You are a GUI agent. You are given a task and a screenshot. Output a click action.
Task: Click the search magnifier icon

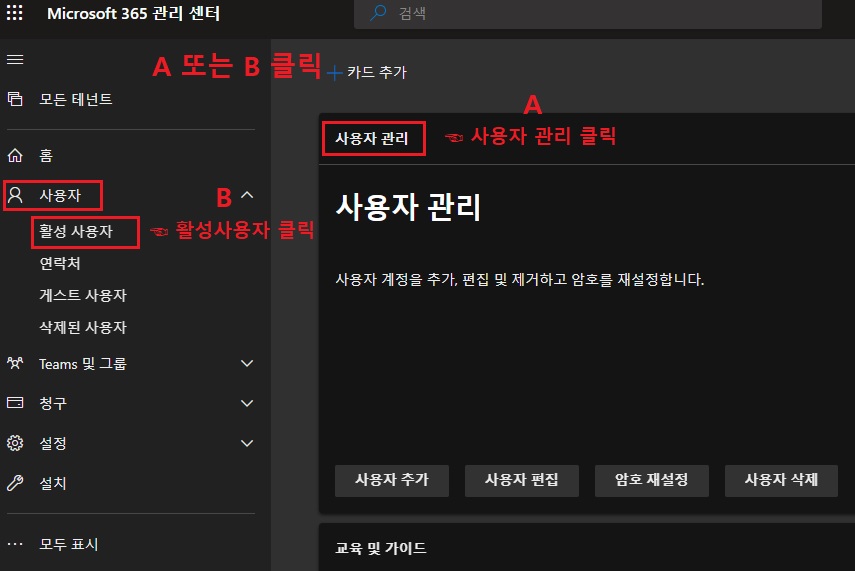coord(378,13)
